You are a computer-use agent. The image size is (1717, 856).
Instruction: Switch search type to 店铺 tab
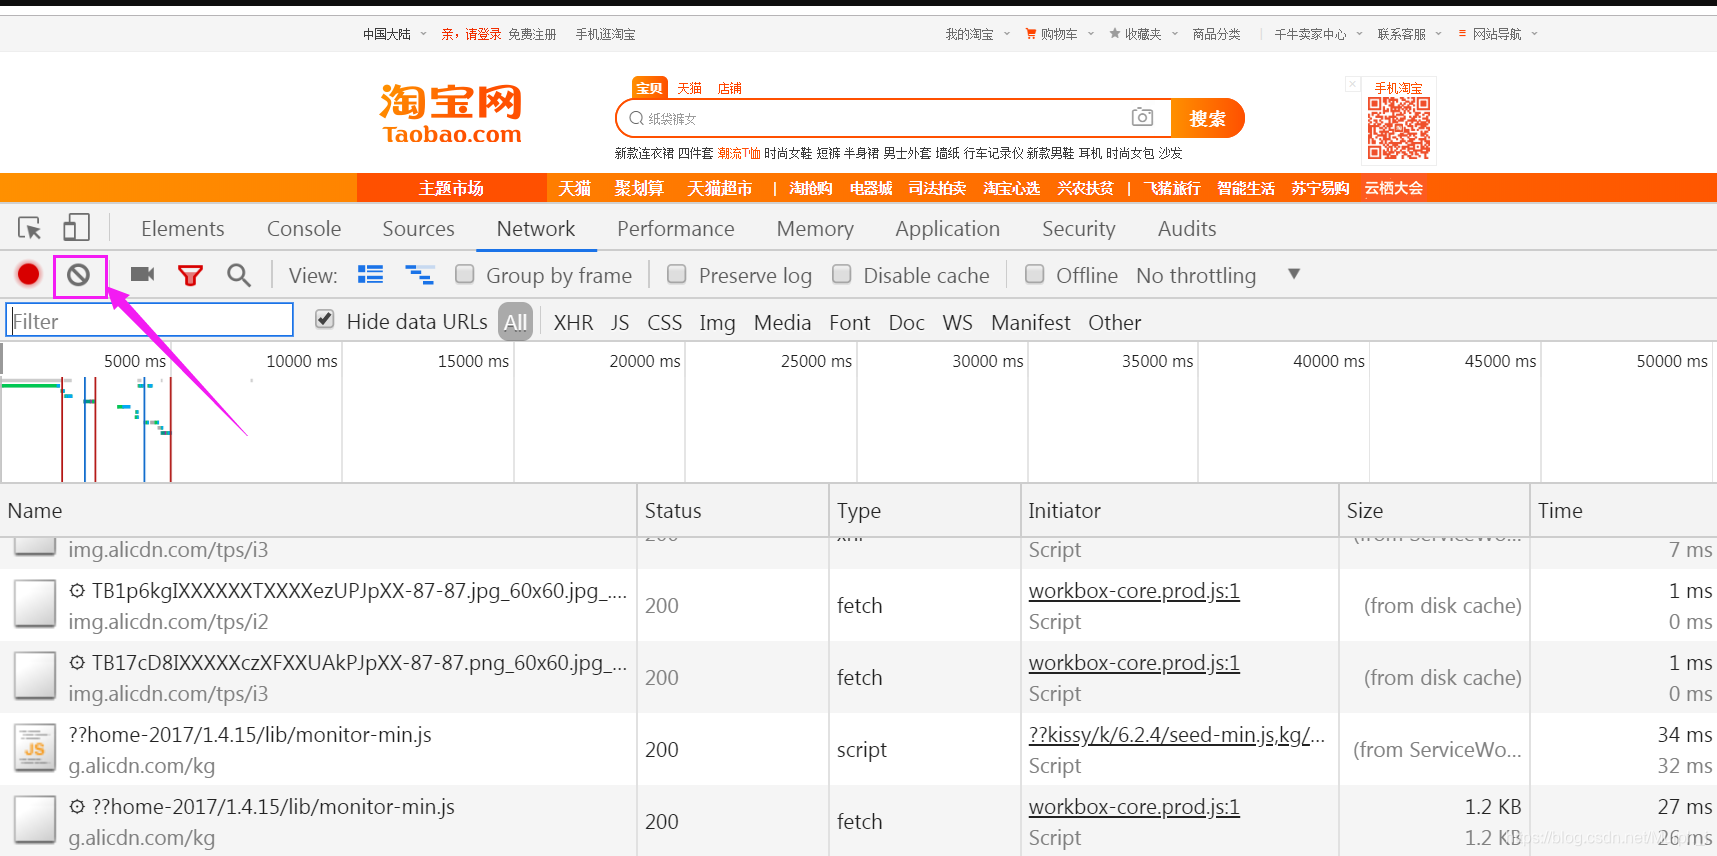(x=729, y=88)
